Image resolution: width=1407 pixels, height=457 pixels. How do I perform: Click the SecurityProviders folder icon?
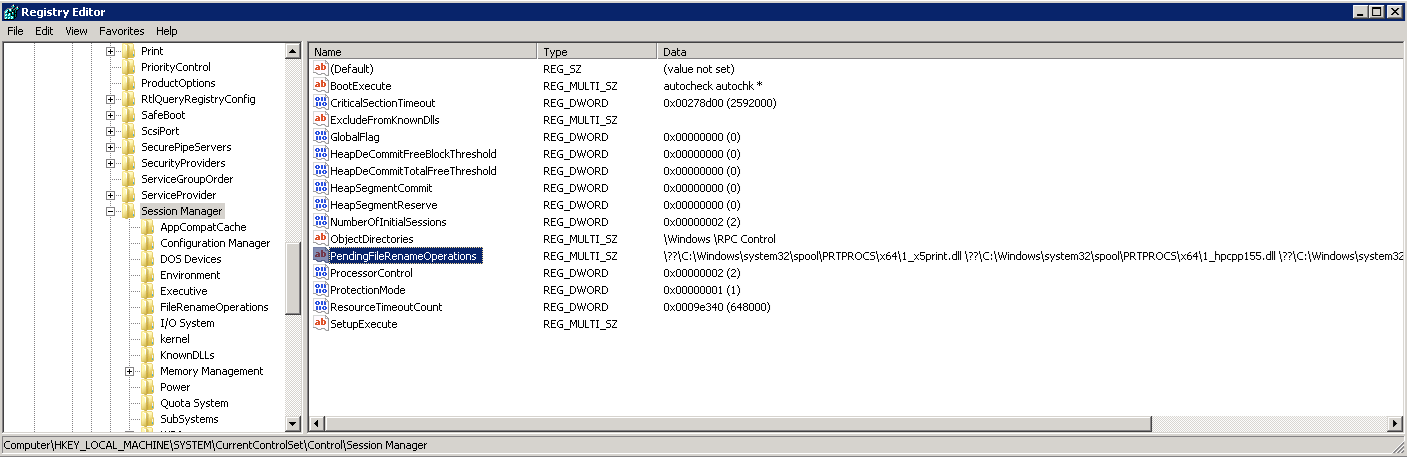(x=129, y=163)
